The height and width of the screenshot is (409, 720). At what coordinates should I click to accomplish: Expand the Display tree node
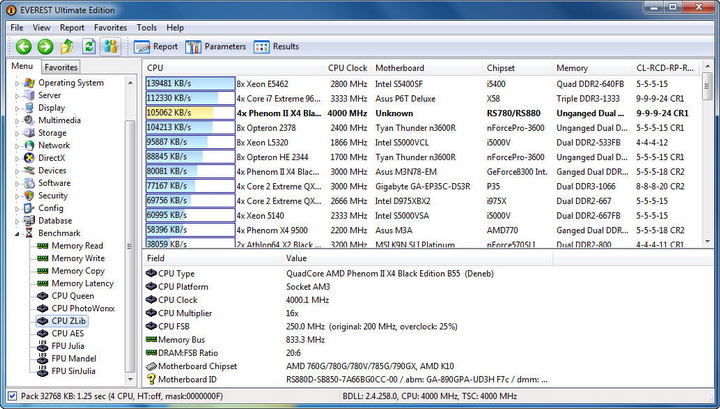click(x=17, y=108)
